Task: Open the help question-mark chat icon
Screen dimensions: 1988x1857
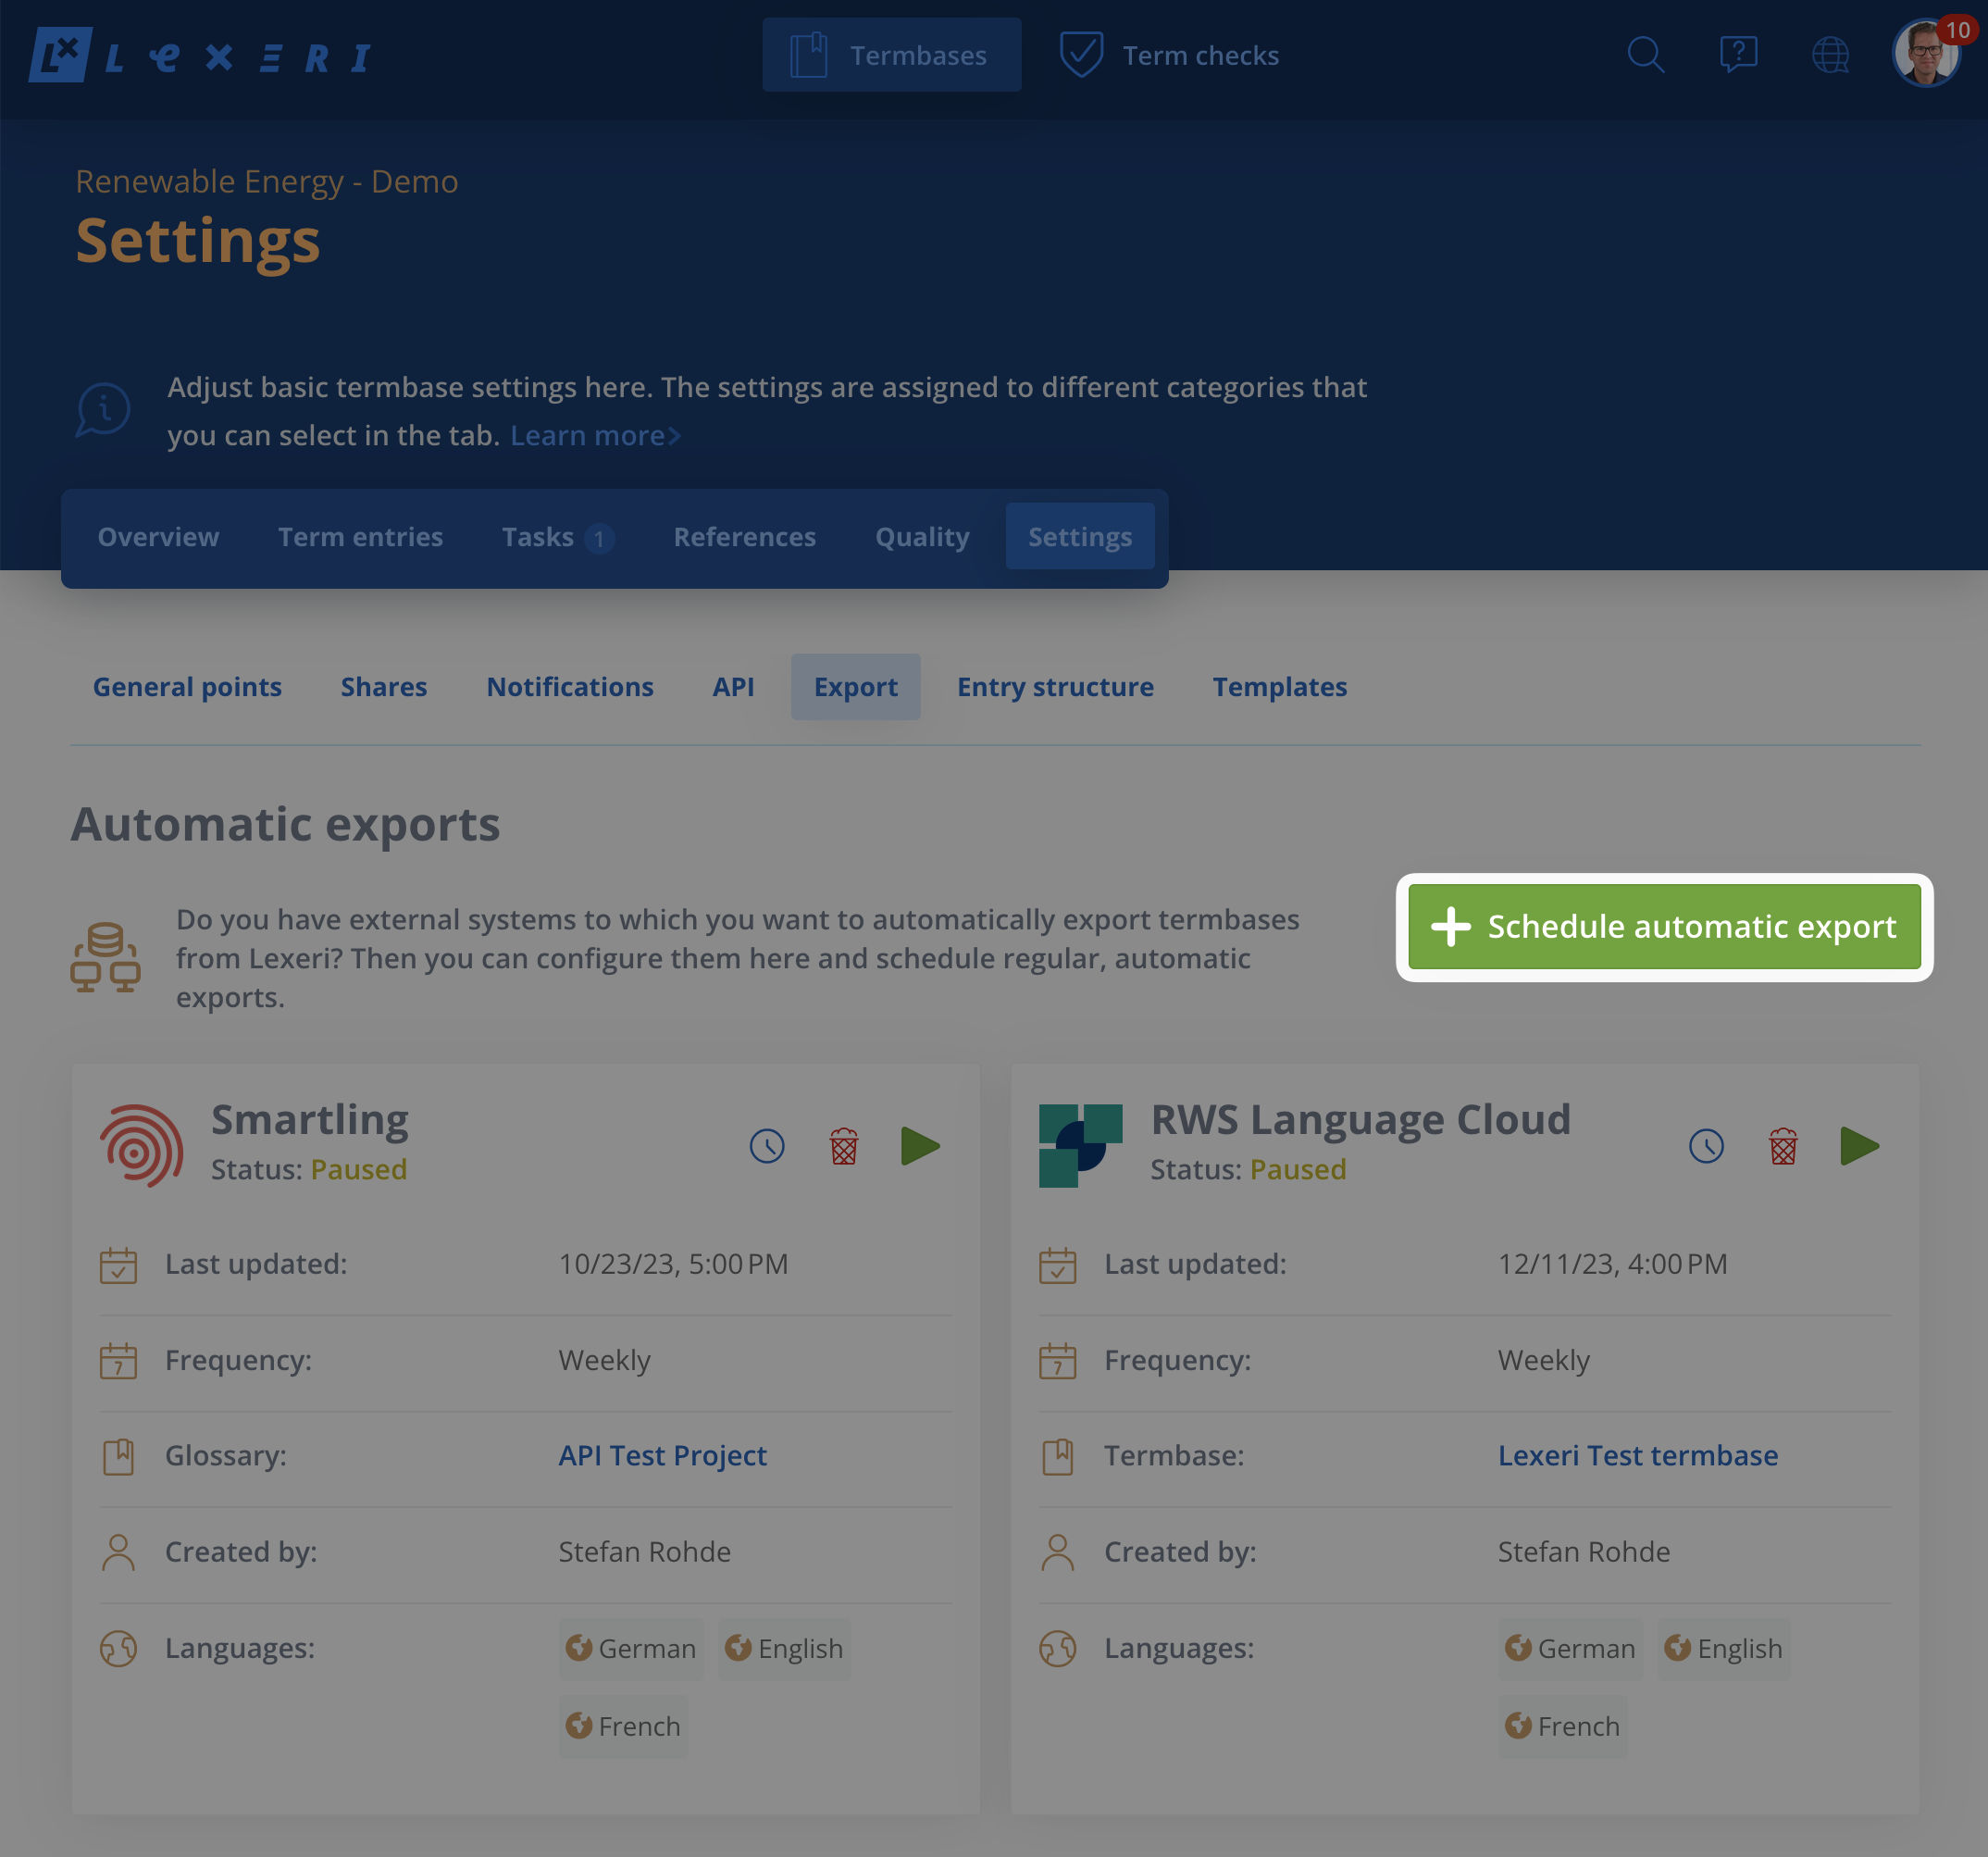Action: click(1738, 55)
